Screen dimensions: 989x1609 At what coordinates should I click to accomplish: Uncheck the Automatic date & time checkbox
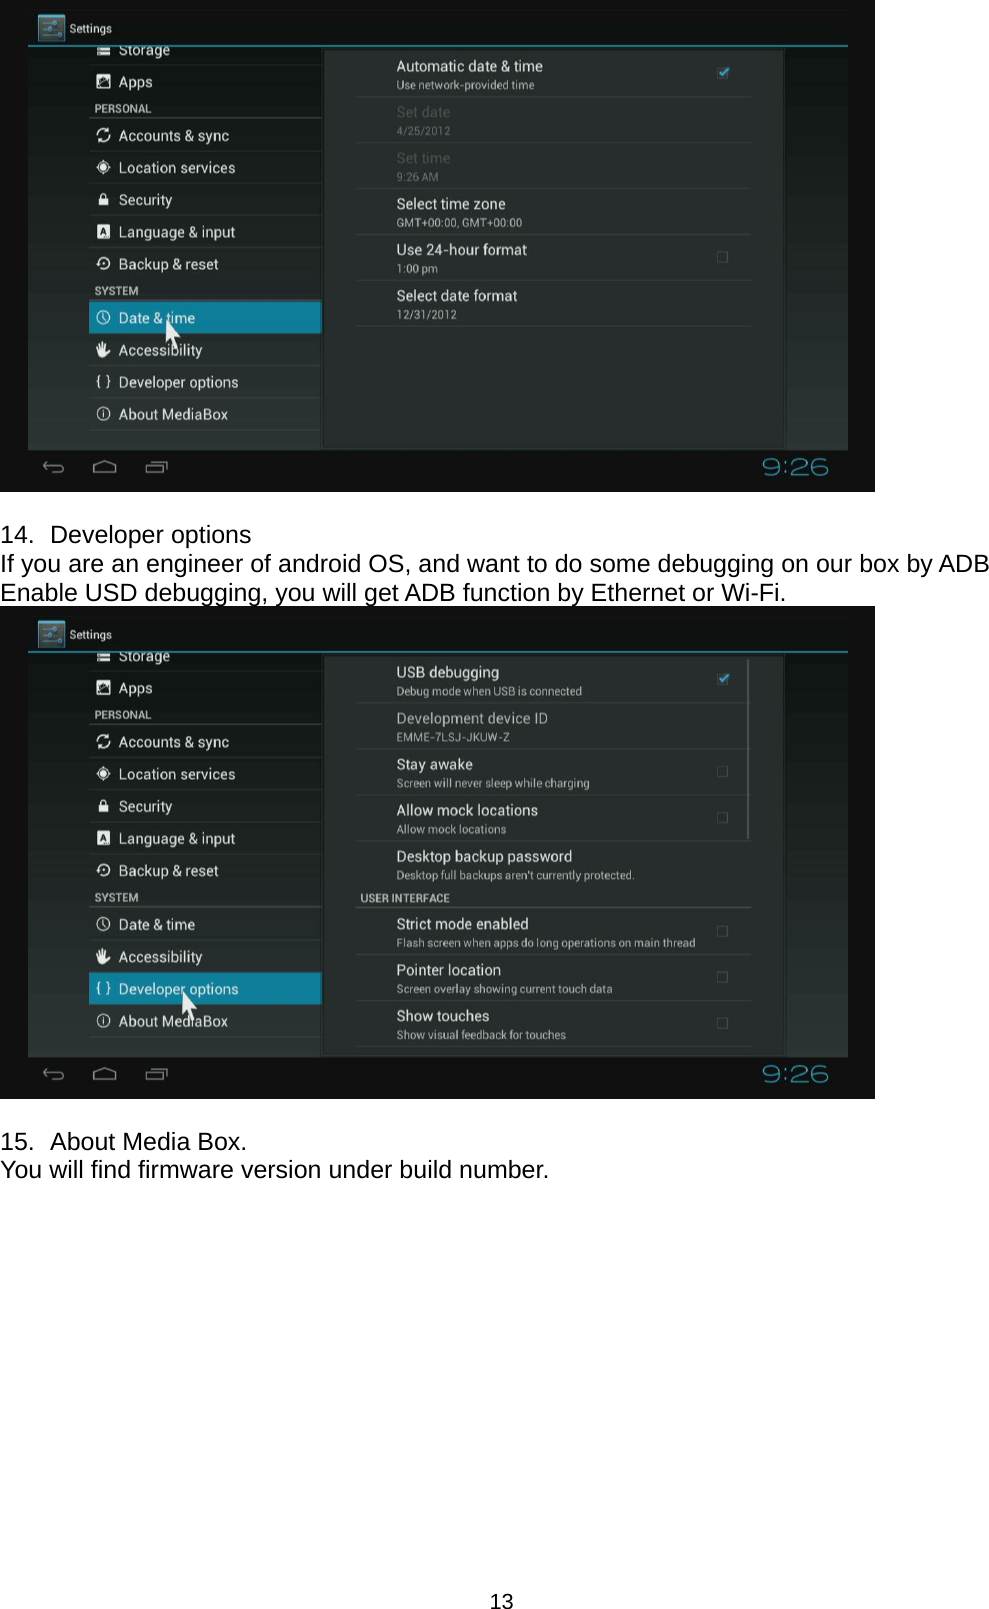(x=723, y=72)
